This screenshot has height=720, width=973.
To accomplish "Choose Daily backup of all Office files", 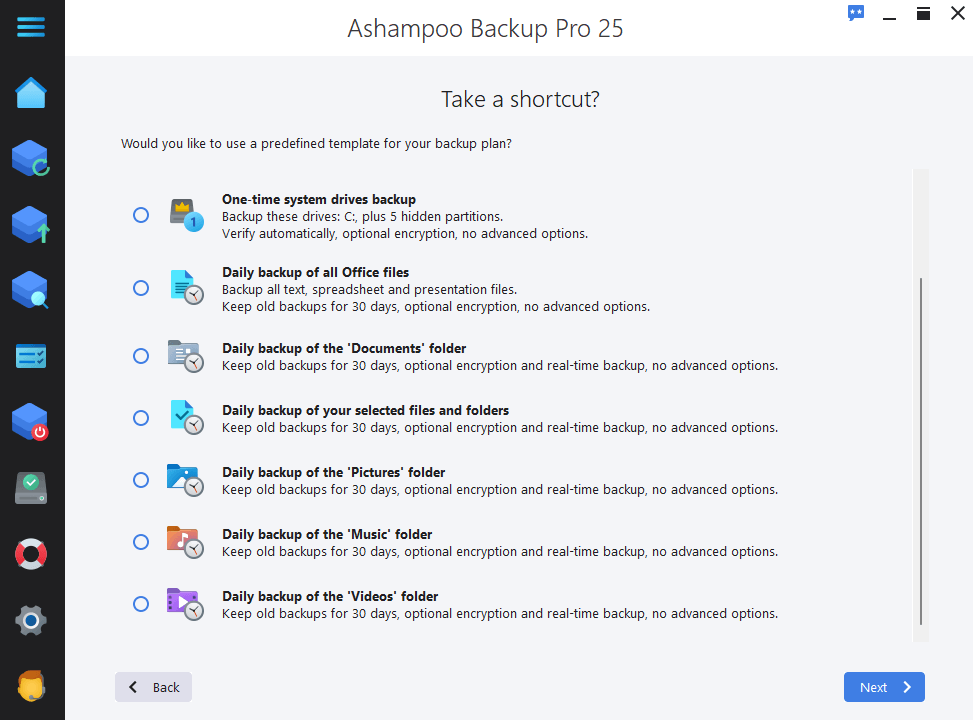I will point(140,288).
